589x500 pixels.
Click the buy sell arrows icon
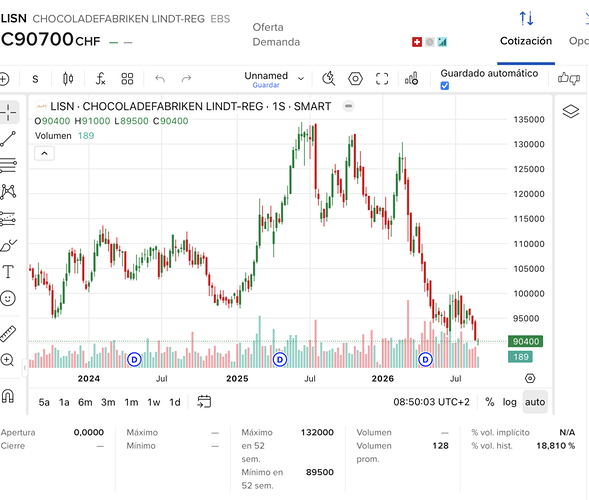526,18
